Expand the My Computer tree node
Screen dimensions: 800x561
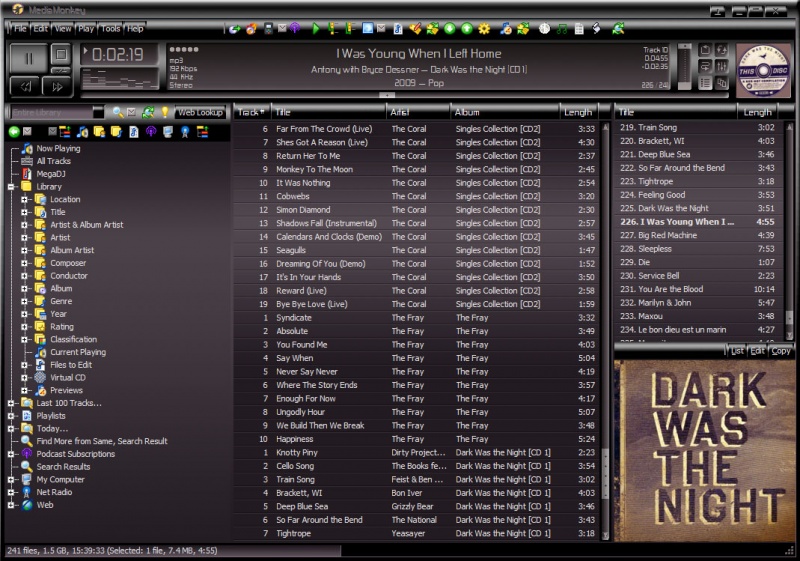click(x=11, y=480)
